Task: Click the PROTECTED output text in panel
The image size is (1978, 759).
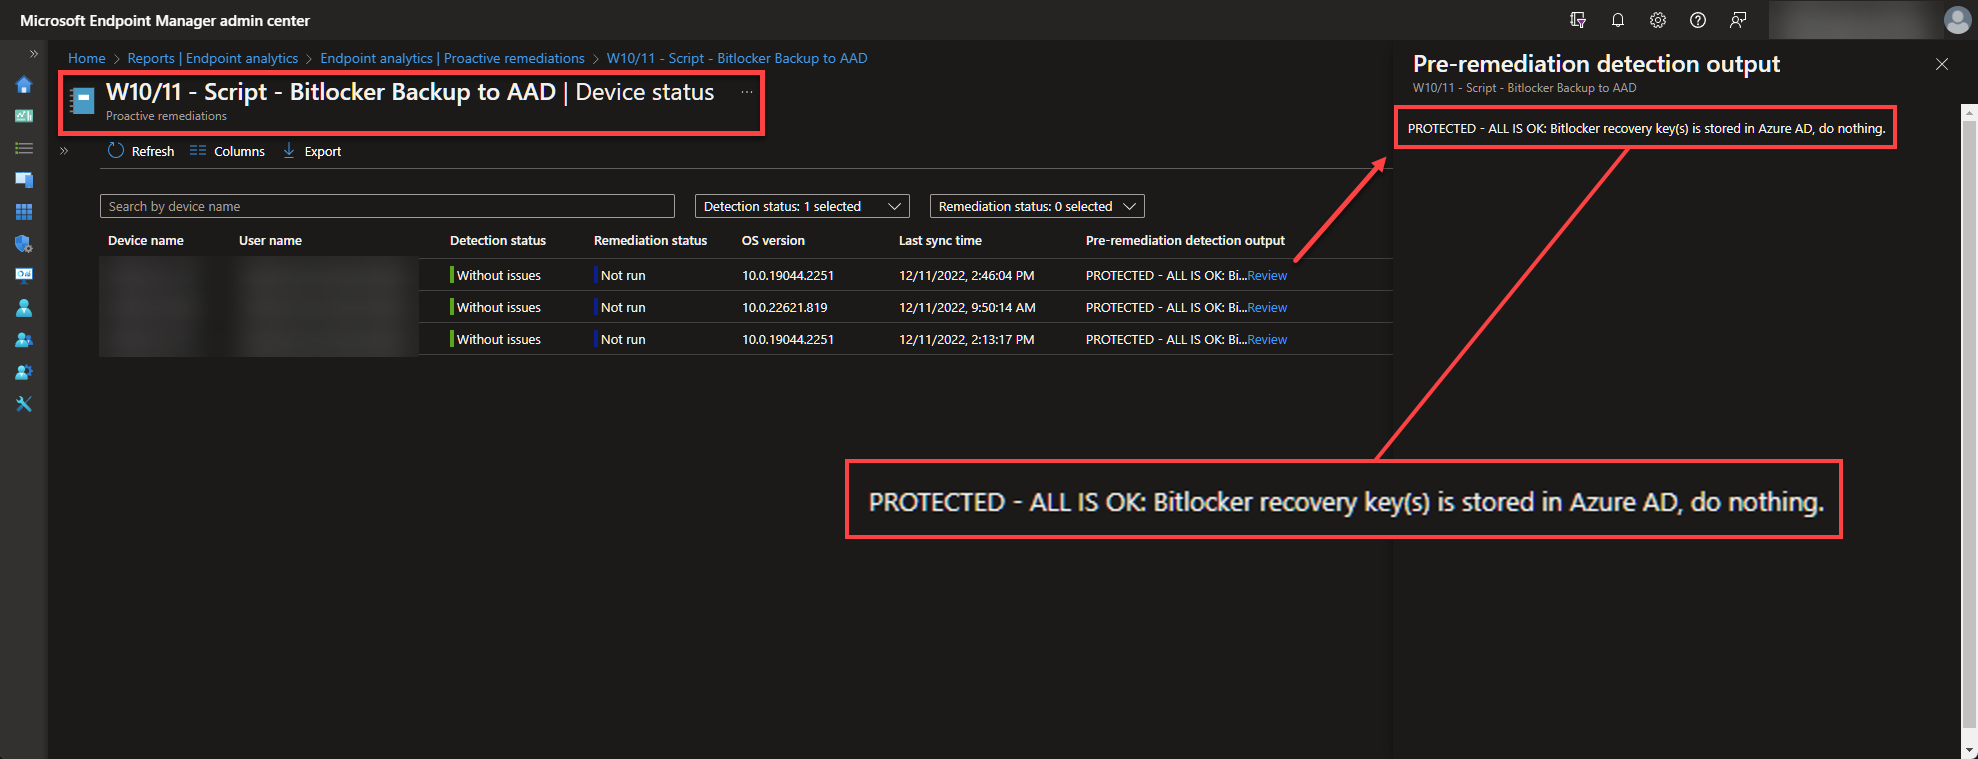Action: click(x=1646, y=128)
